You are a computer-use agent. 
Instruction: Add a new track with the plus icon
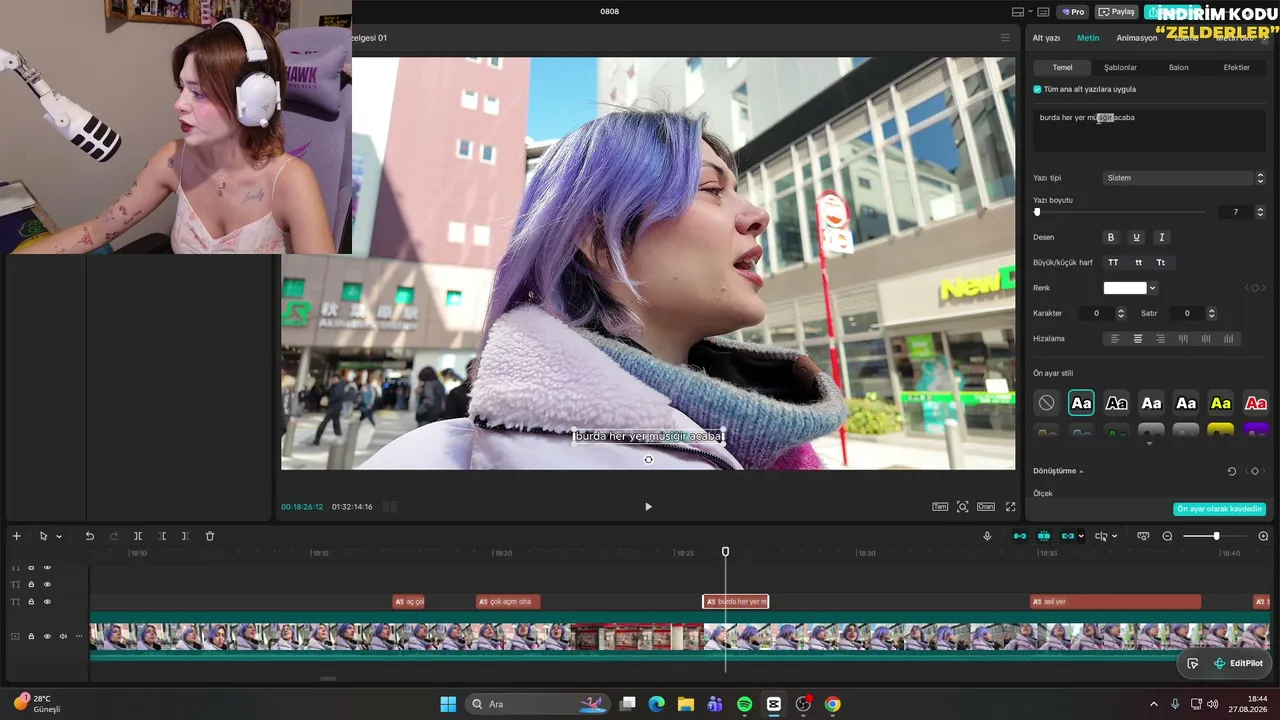(16, 536)
